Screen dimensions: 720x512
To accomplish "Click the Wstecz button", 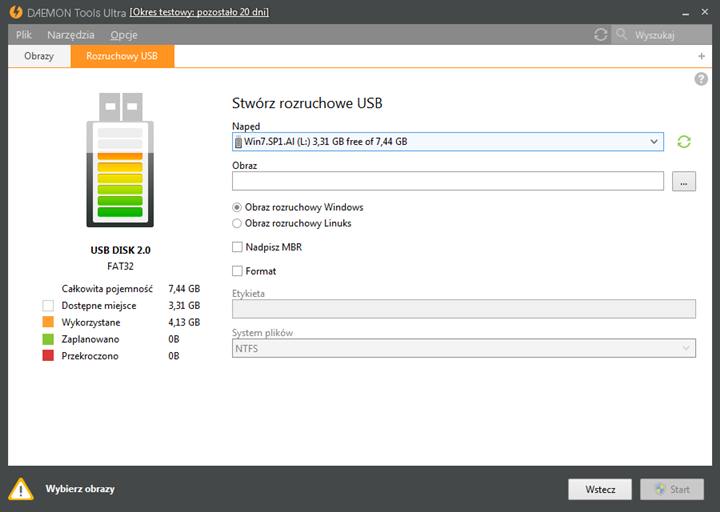I will 600,489.
